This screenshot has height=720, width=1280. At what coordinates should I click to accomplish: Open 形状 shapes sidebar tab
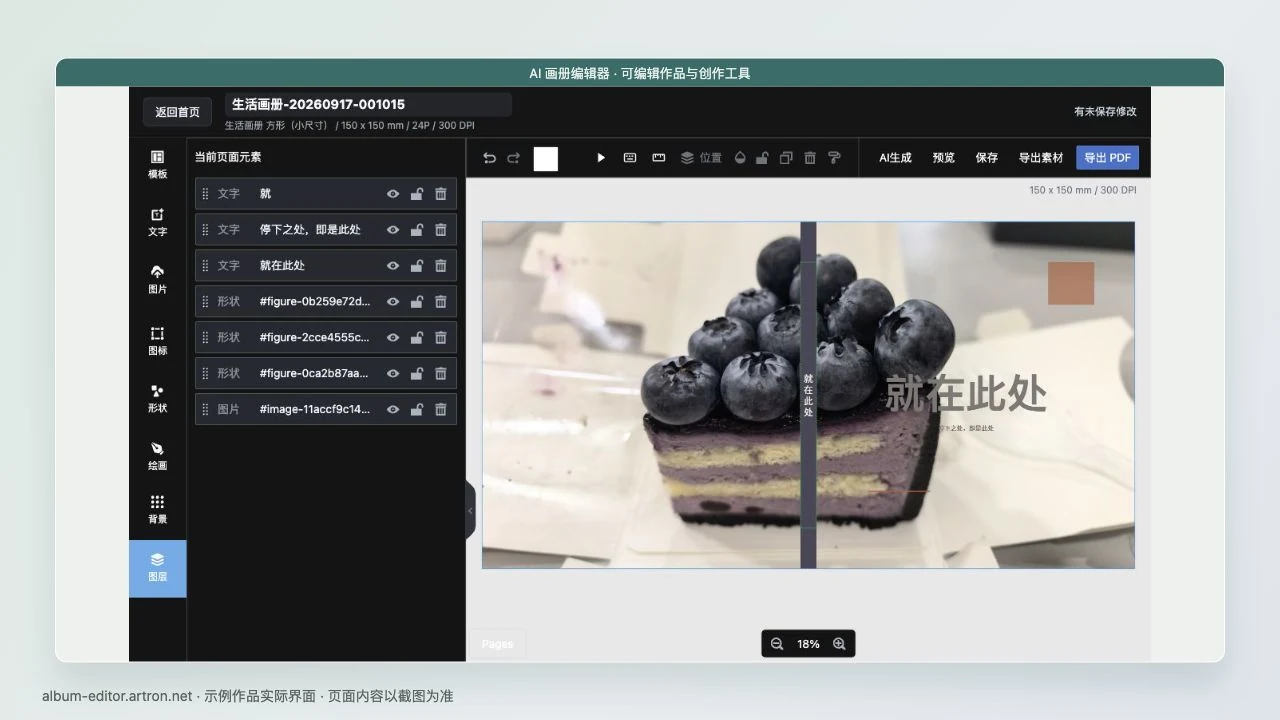[x=157, y=398]
